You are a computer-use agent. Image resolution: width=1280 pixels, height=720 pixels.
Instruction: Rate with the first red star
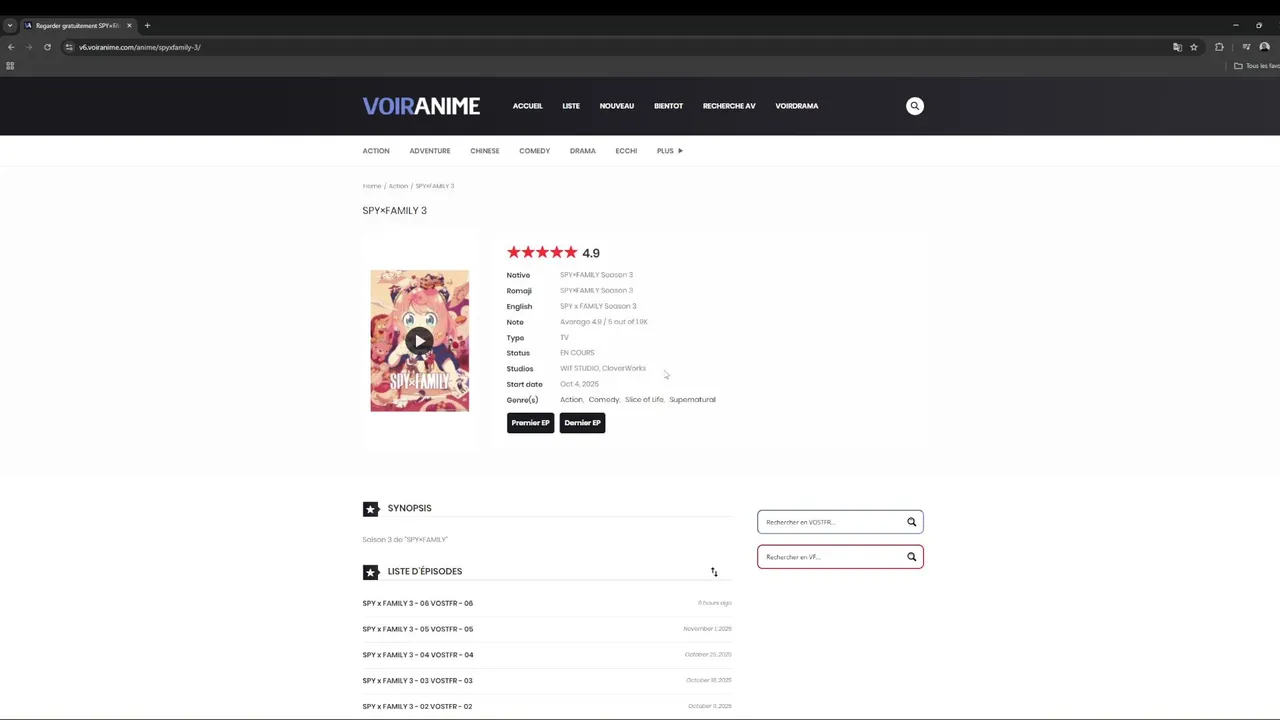[514, 252]
